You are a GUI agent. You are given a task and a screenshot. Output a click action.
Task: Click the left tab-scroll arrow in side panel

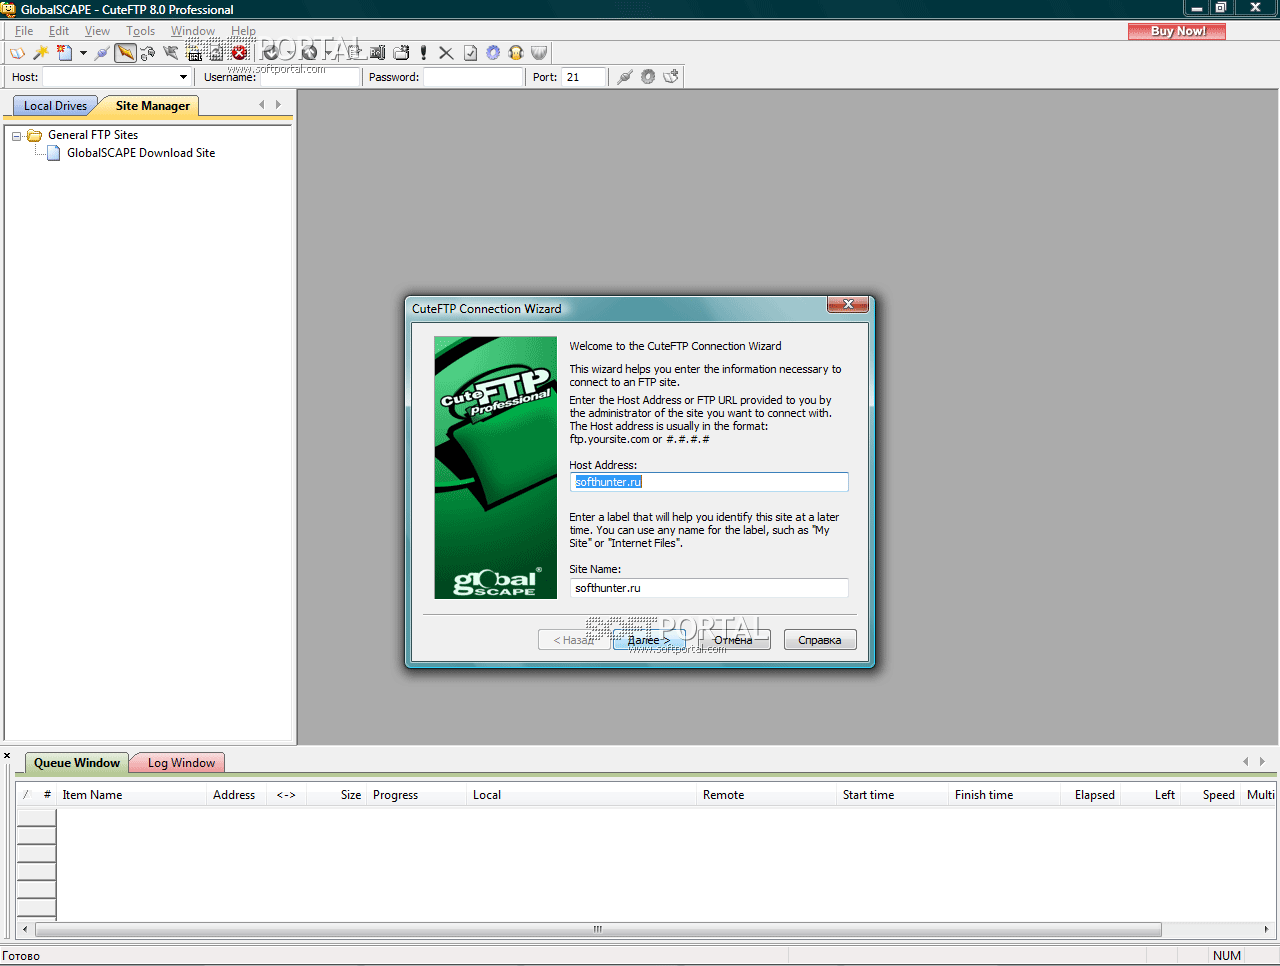[x=262, y=105]
